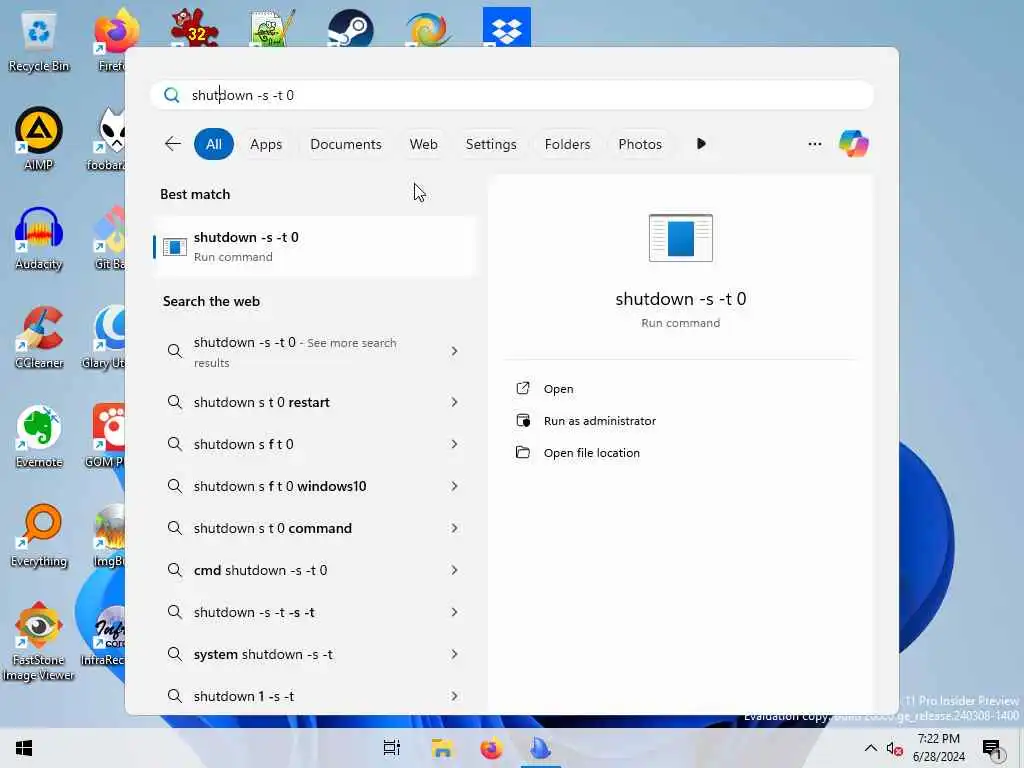Viewport: 1024px width, 768px height.
Task: Open the more options ellipsis menu
Action: (x=814, y=144)
